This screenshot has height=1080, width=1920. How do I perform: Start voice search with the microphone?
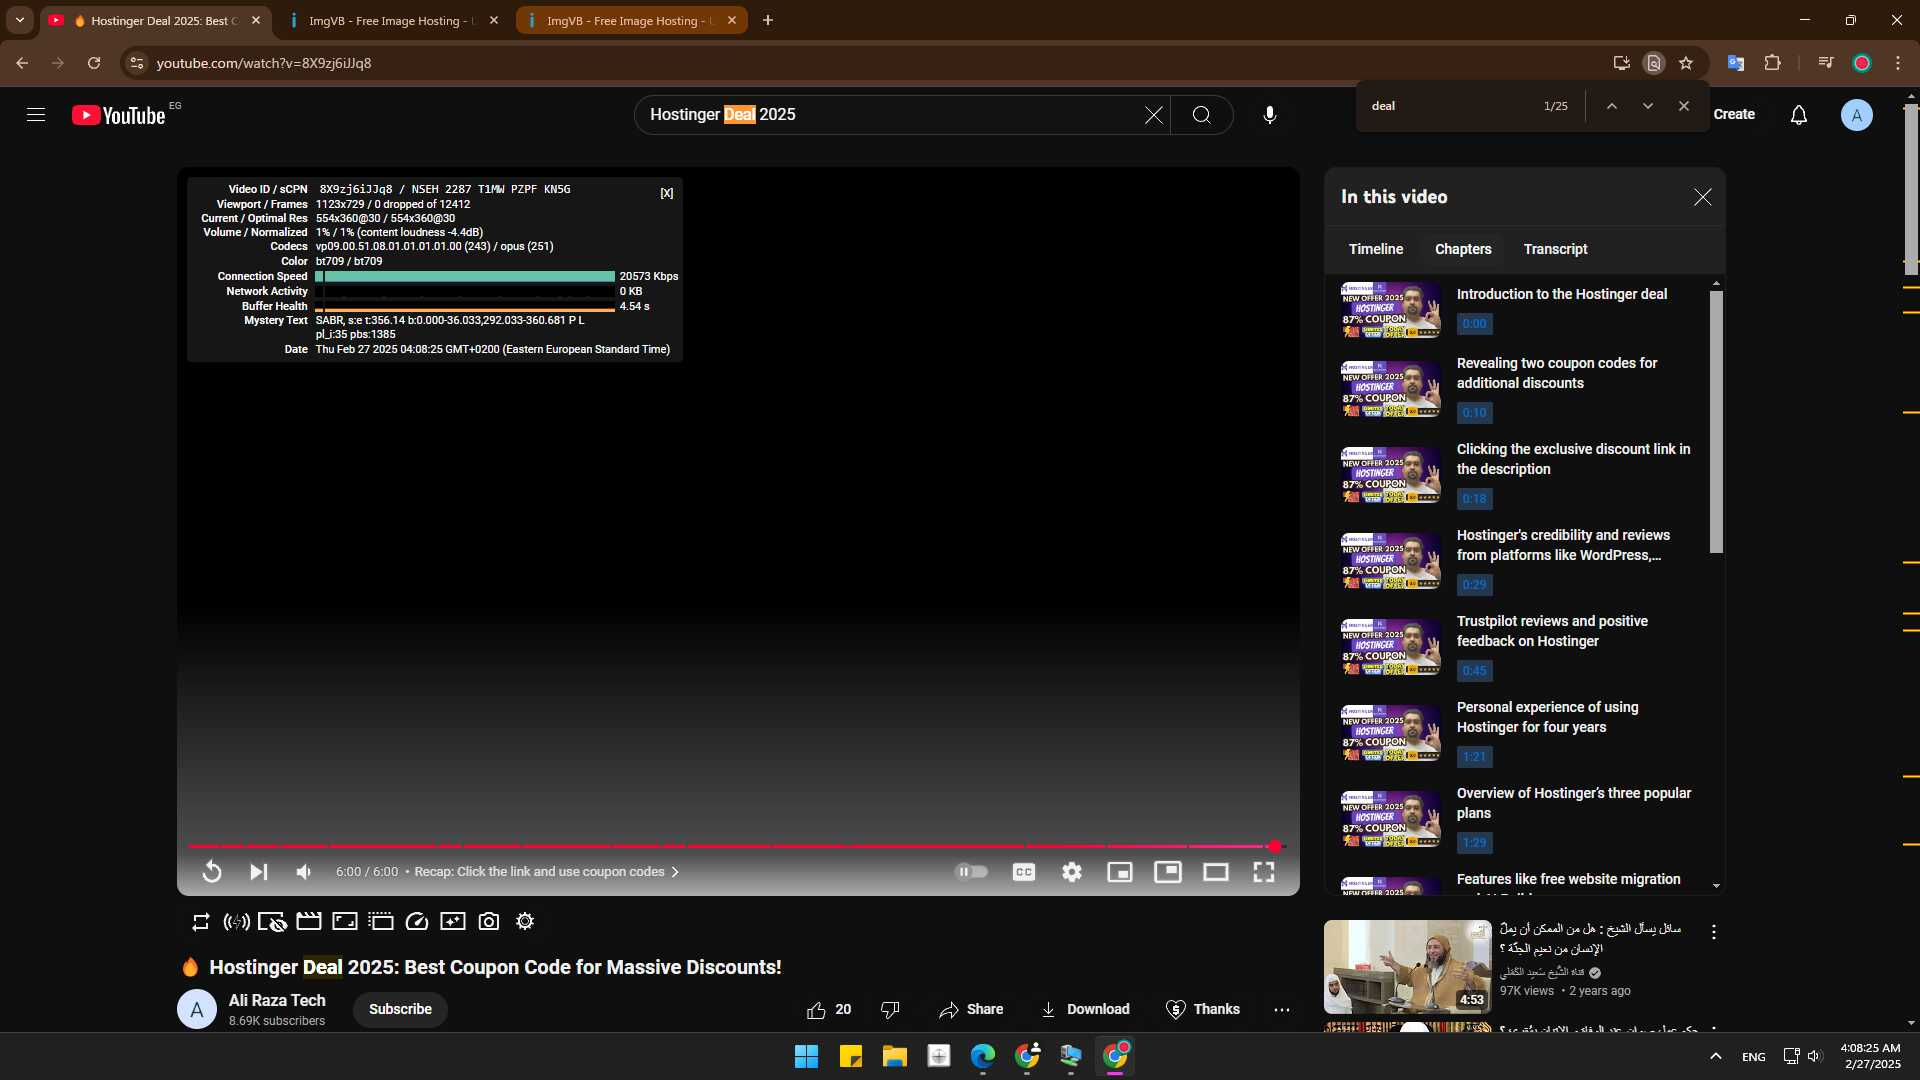click(x=1269, y=115)
